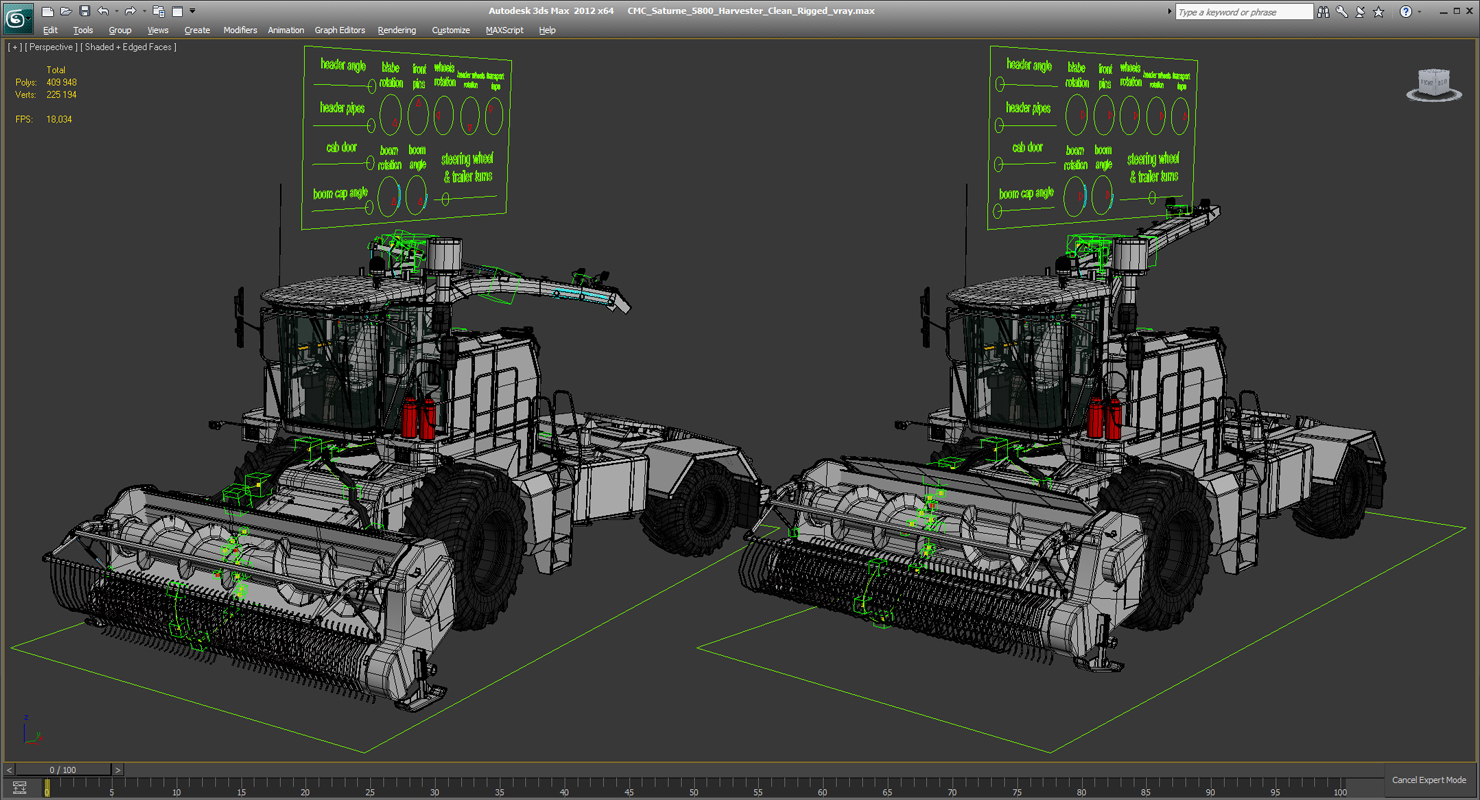The image size is (1480, 800).
Task: Click the Open Mini Curve Editor icon
Action: 19,788
